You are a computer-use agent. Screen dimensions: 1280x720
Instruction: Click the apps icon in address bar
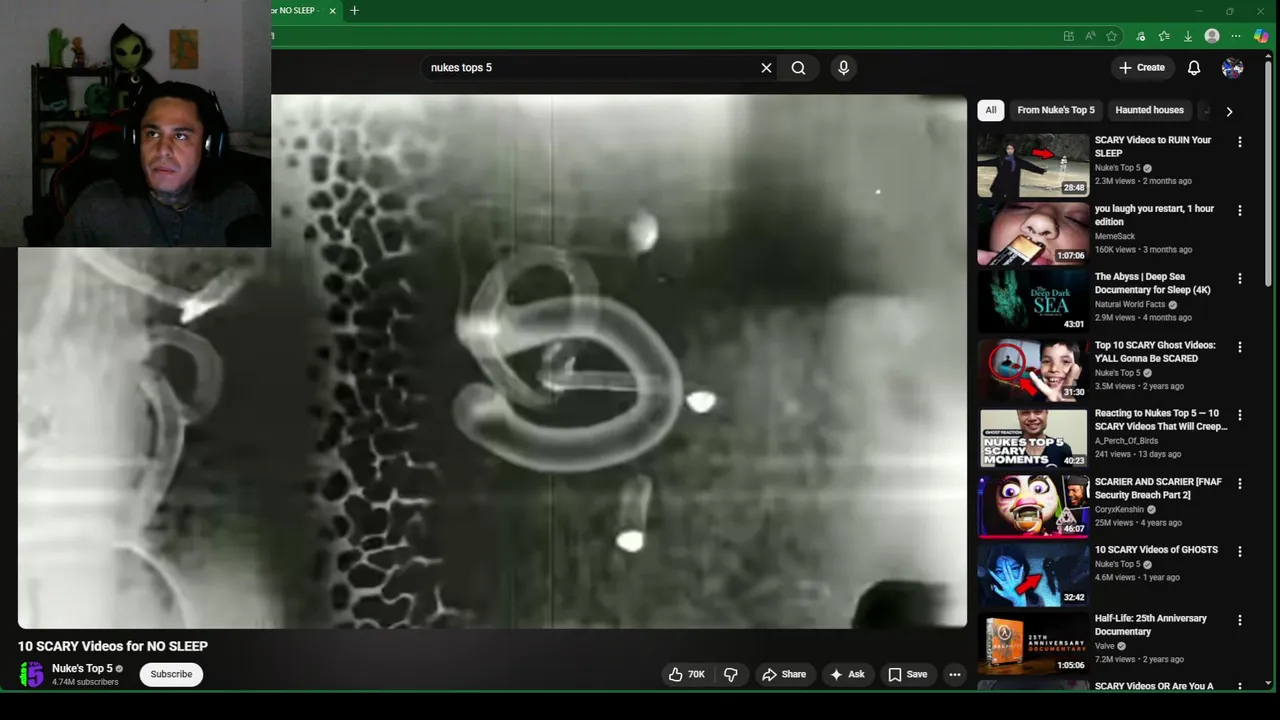(x=1068, y=36)
